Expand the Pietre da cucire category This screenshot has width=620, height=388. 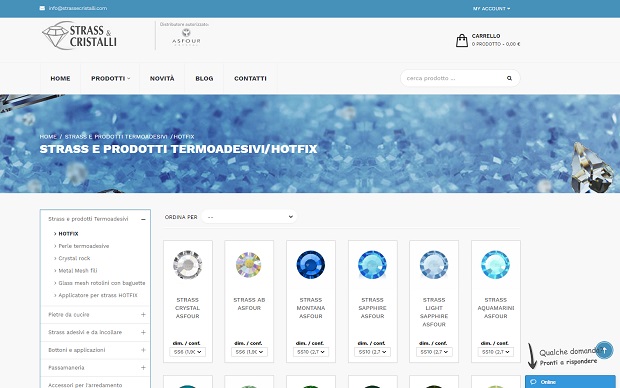click(x=143, y=314)
